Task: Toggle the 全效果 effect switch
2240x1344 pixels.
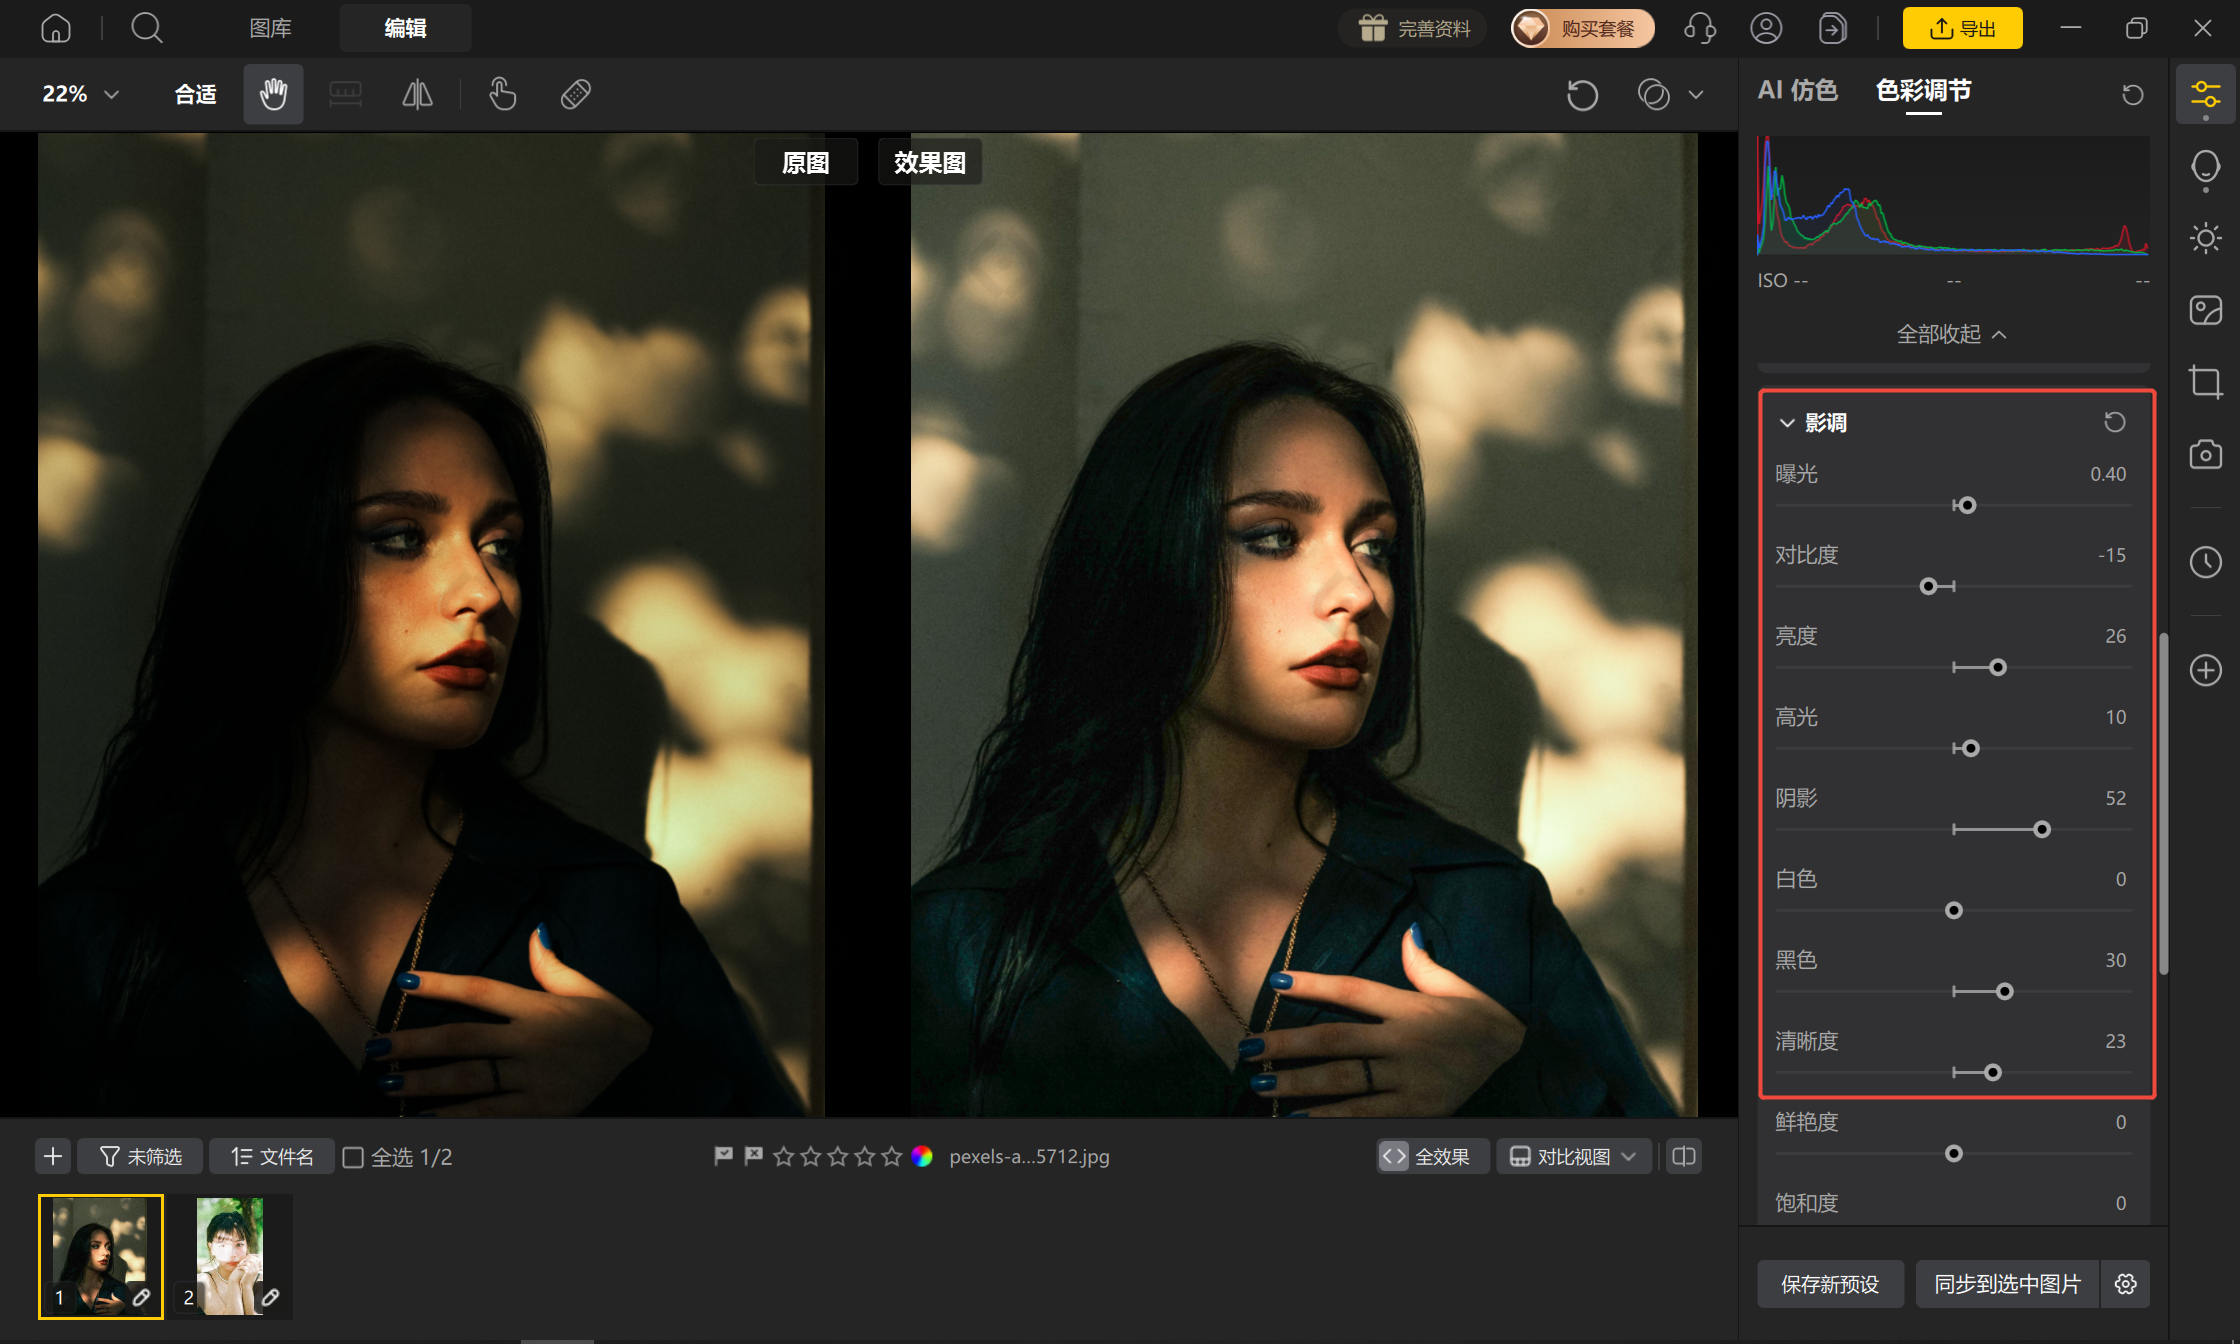Action: (1432, 1157)
